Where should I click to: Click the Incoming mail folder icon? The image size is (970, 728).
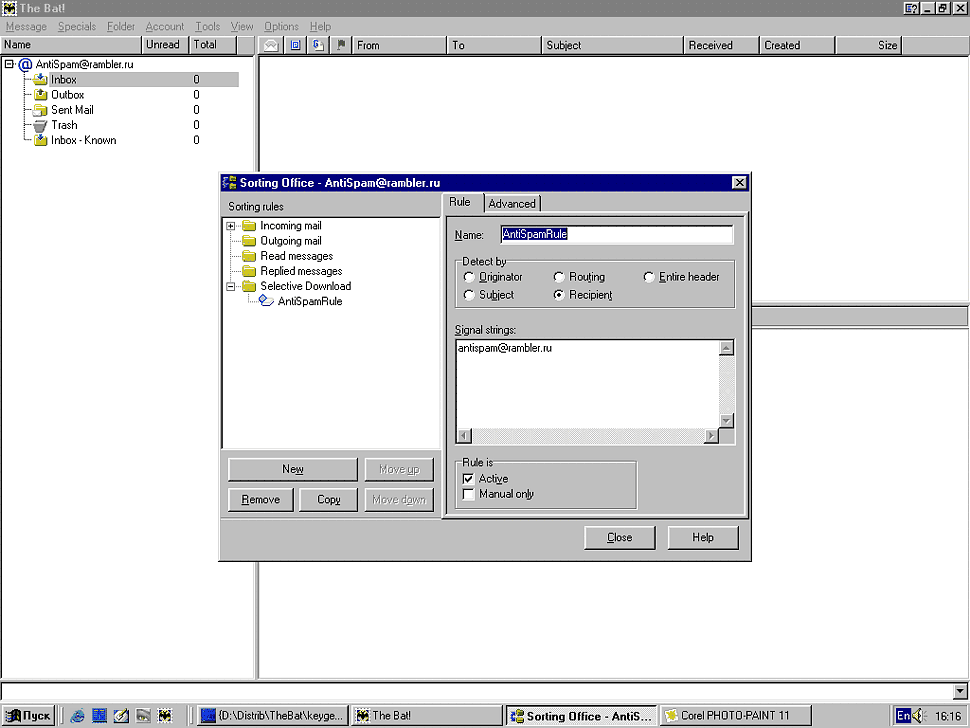click(x=249, y=226)
